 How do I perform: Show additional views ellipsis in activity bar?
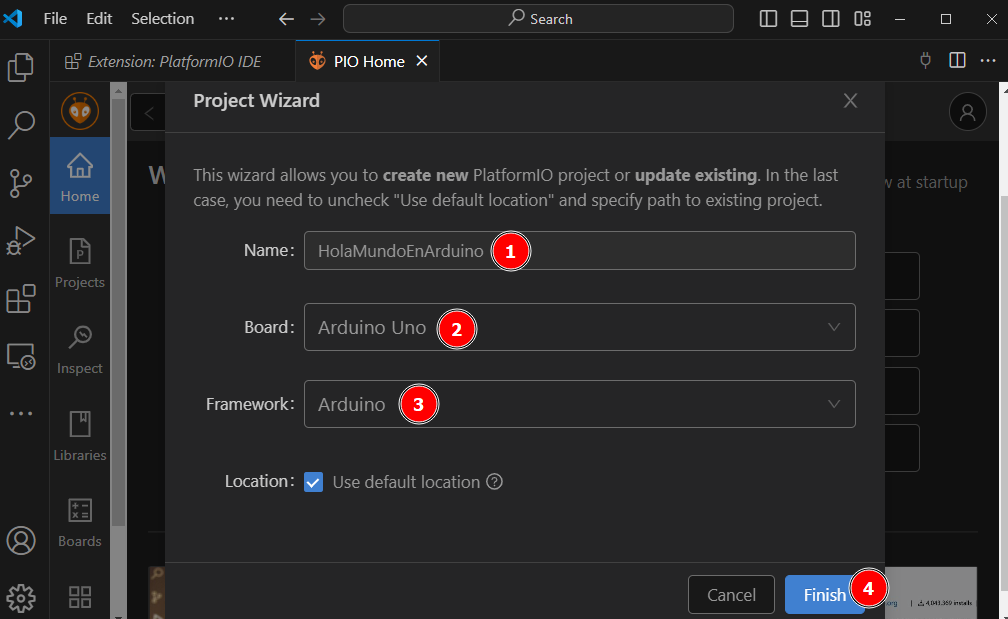click(x=21, y=413)
